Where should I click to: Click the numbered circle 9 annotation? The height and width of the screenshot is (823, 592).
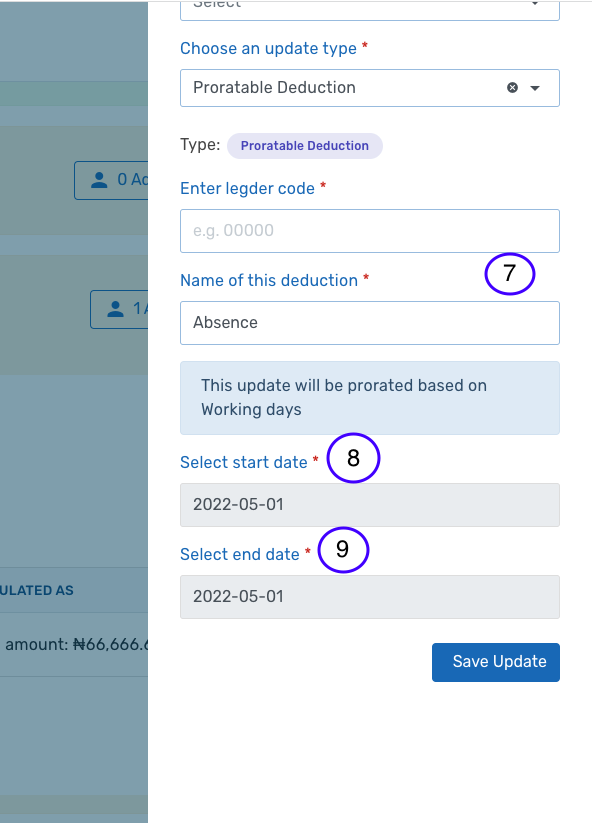(343, 549)
